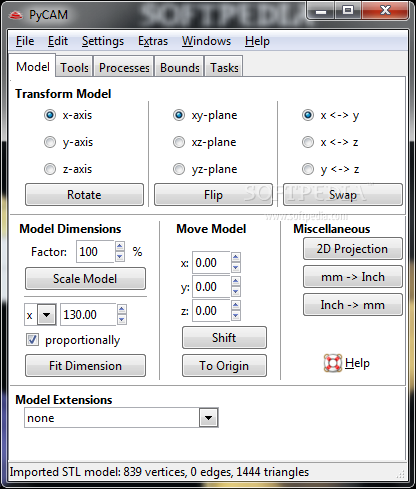Click the To Origin button
The width and height of the screenshot is (416, 489).
(x=224, y=366)
